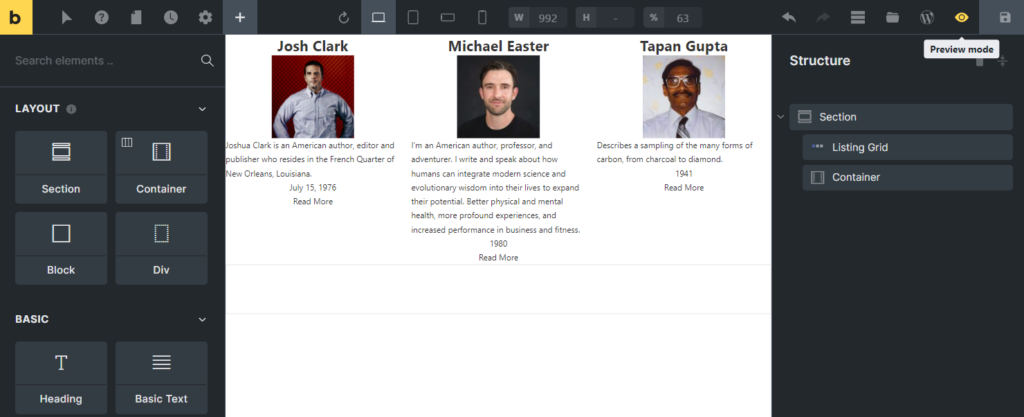This screenshot has width=1024, height=417.
Task: Click the Michael Easter heading
Action: click(x=498, y=46)
